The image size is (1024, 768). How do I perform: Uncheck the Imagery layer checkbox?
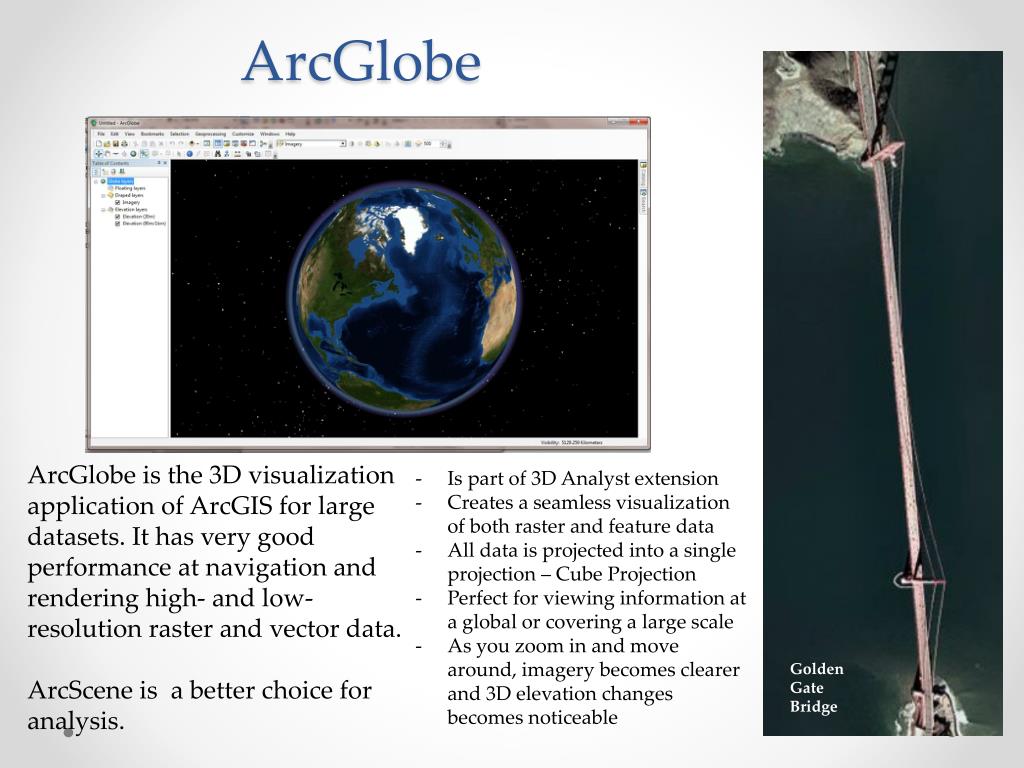(118, 202)
